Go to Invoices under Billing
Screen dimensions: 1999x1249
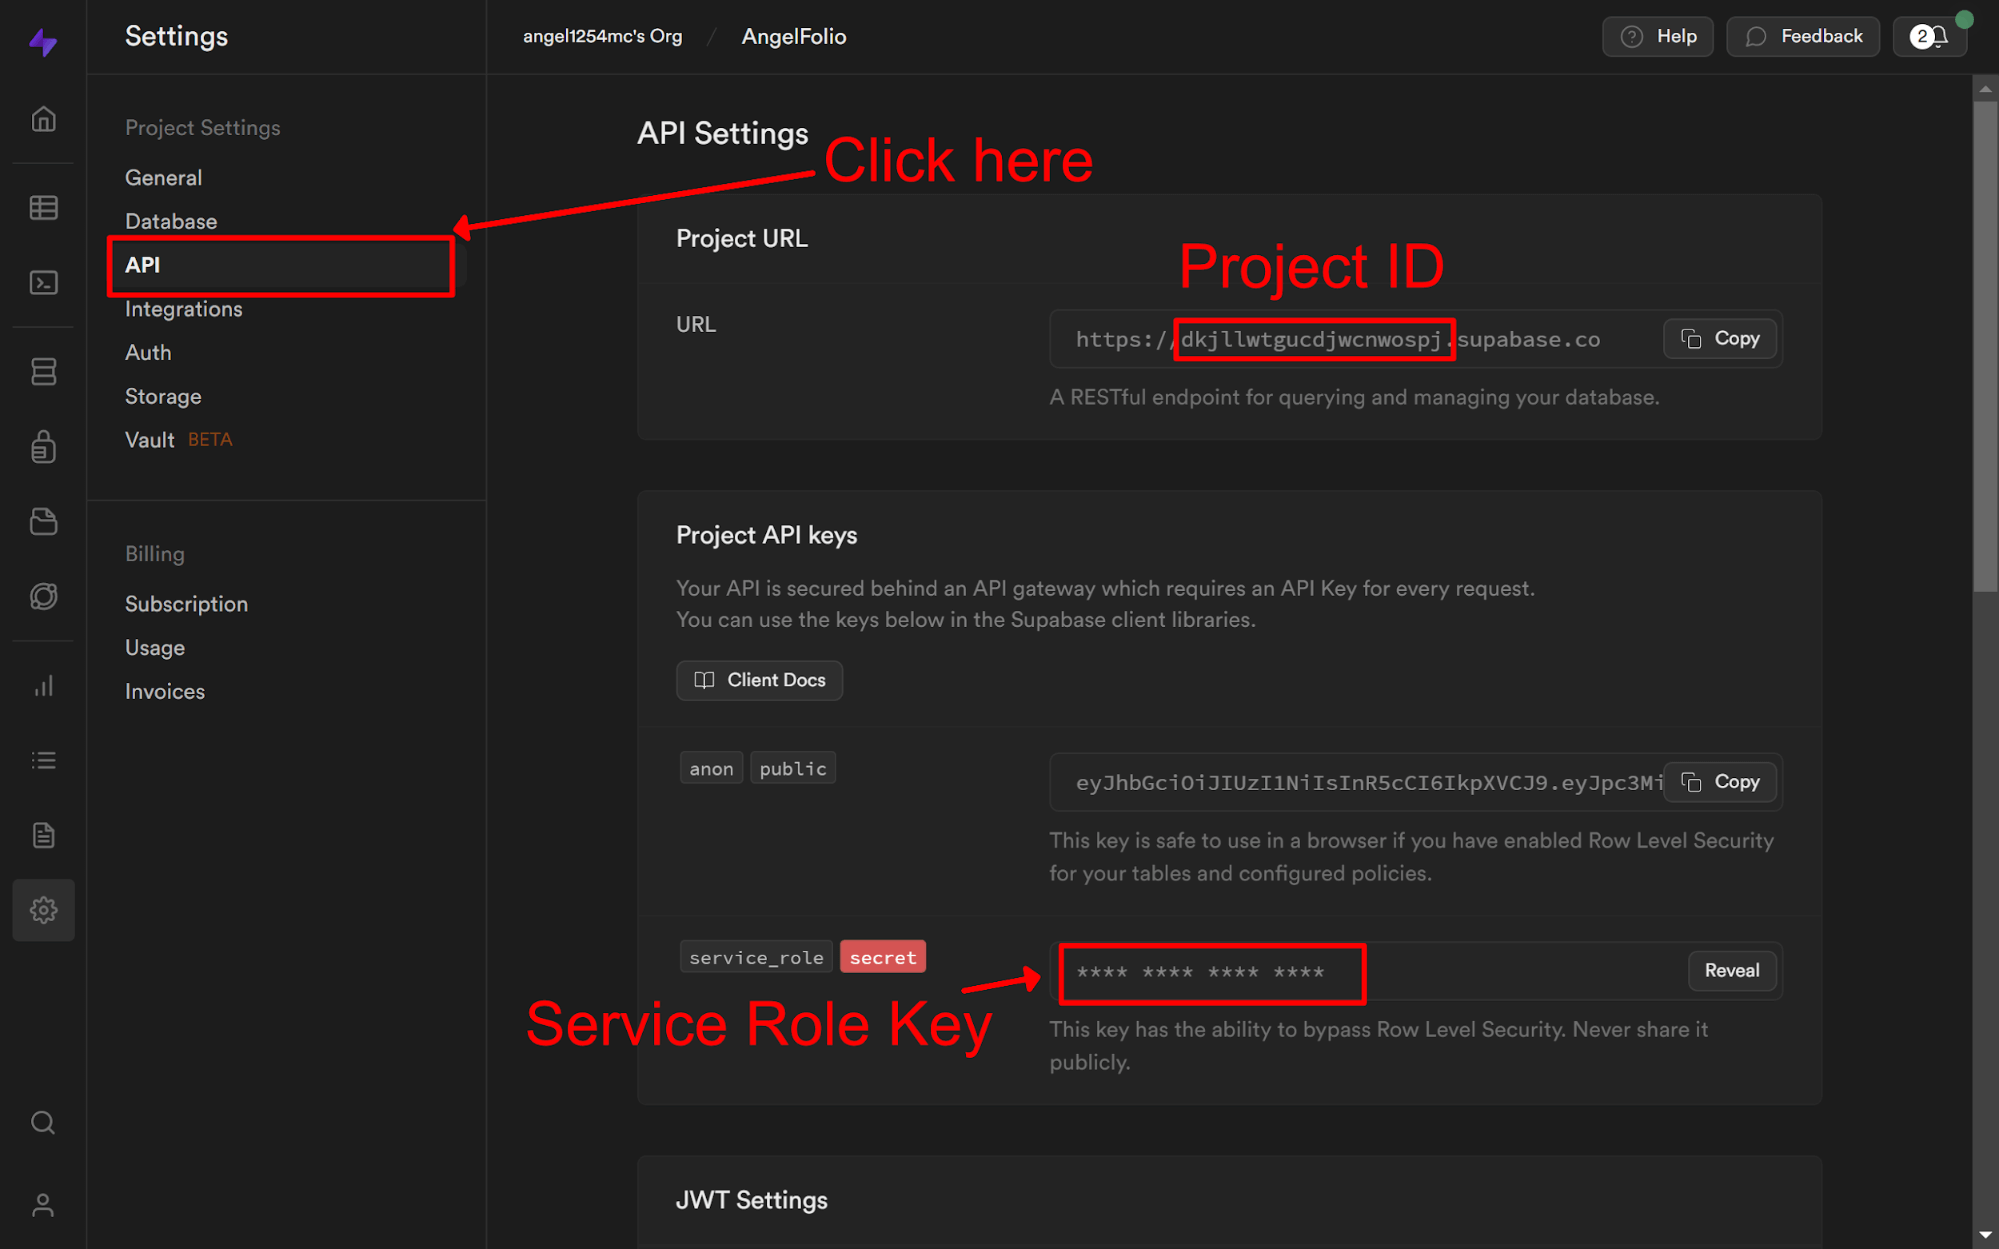coord(164,690)
